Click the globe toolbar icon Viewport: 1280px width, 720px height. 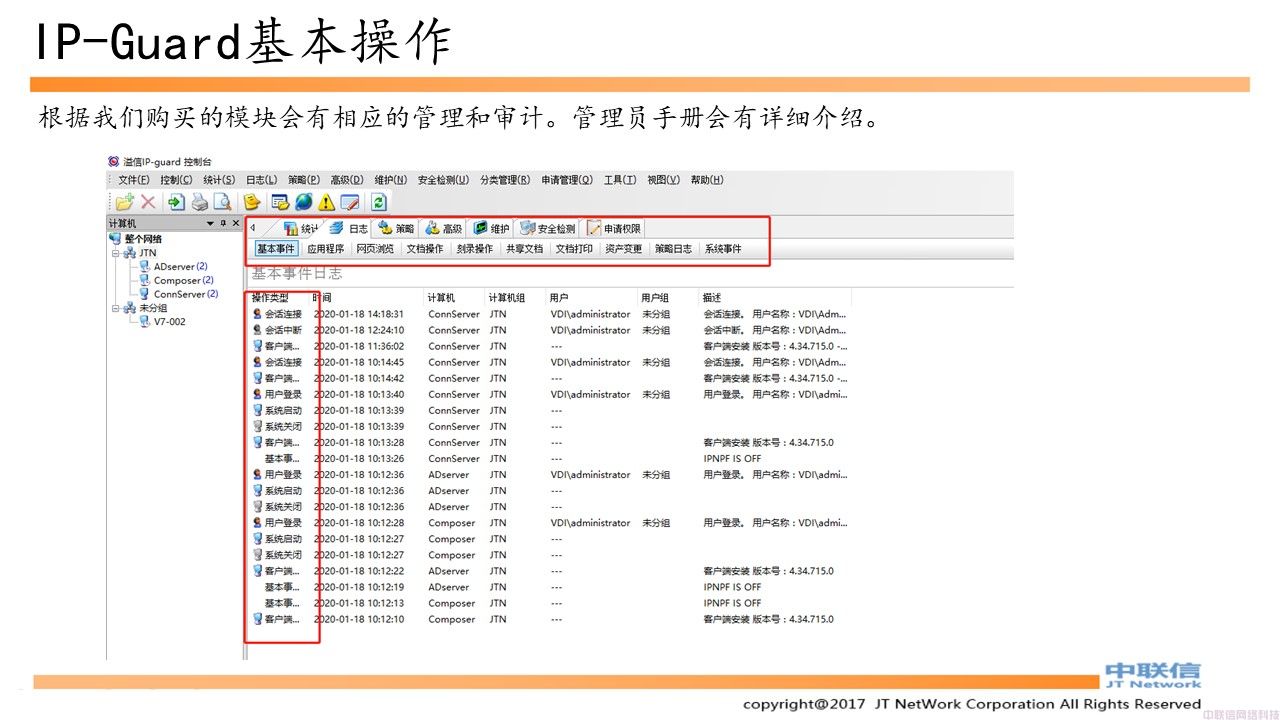pyautogui.click(x=303, y=202)
